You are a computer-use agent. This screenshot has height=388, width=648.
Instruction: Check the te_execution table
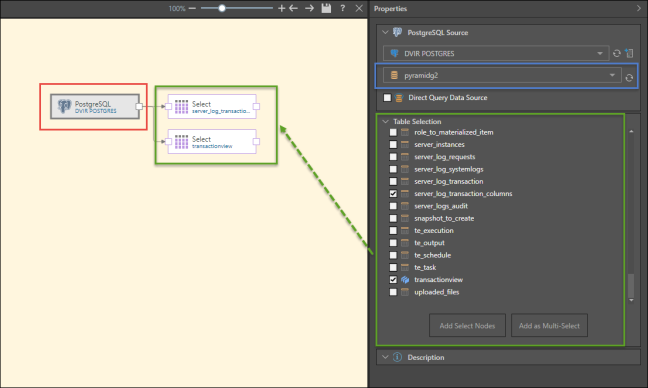coord(393,231)
